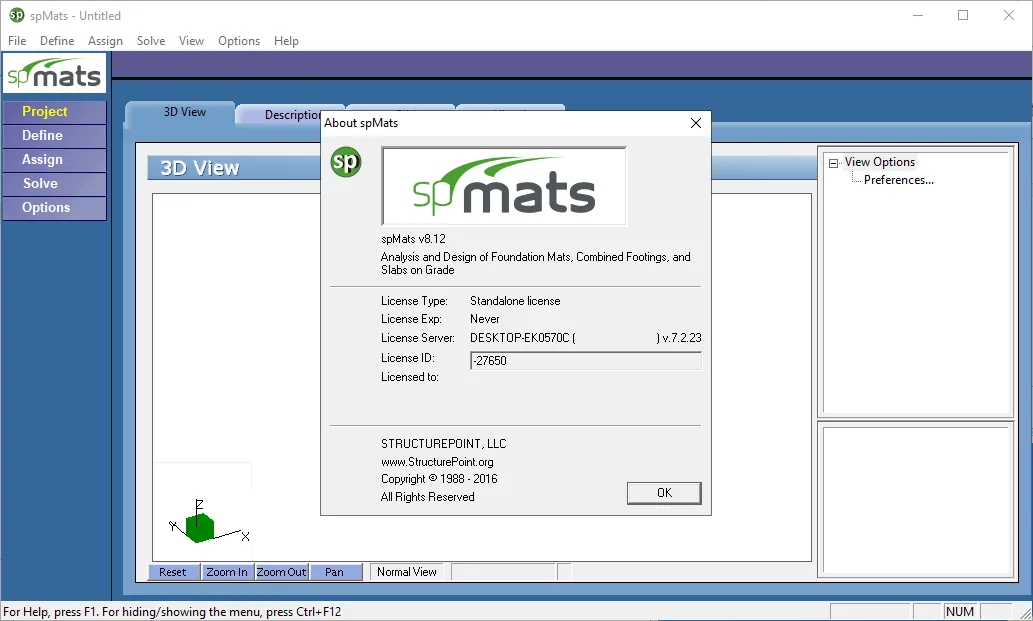Click the spMats logo in sidebar

[55, 72]
